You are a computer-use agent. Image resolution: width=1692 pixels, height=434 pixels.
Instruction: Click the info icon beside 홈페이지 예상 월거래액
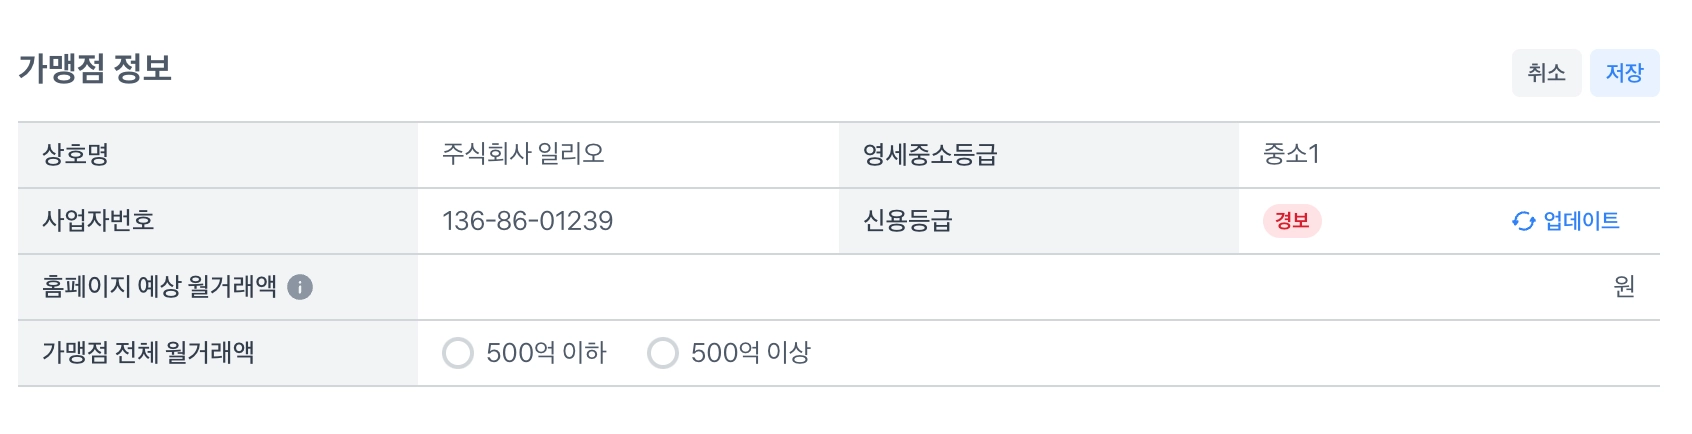tap(300, 288)
